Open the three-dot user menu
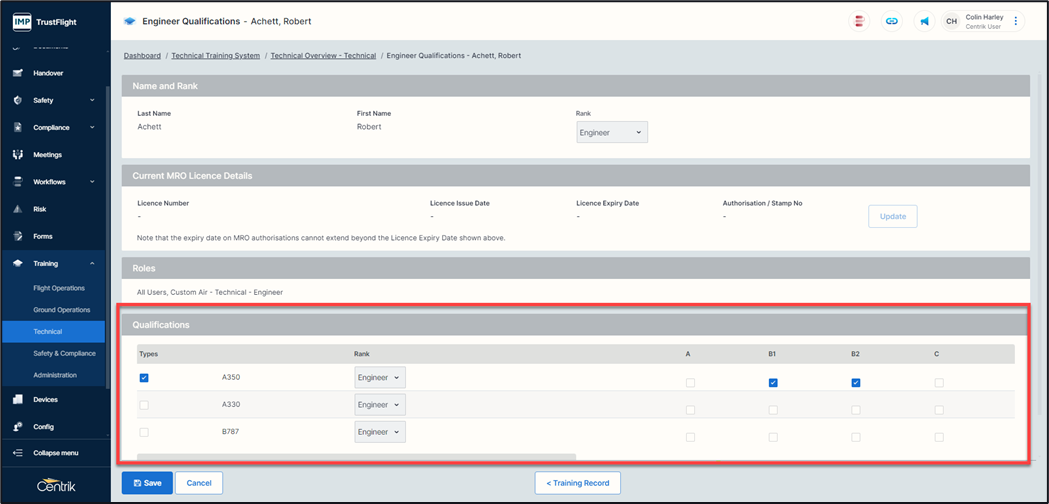This screenshot has width=1049, height=504. coord(1016,21)
